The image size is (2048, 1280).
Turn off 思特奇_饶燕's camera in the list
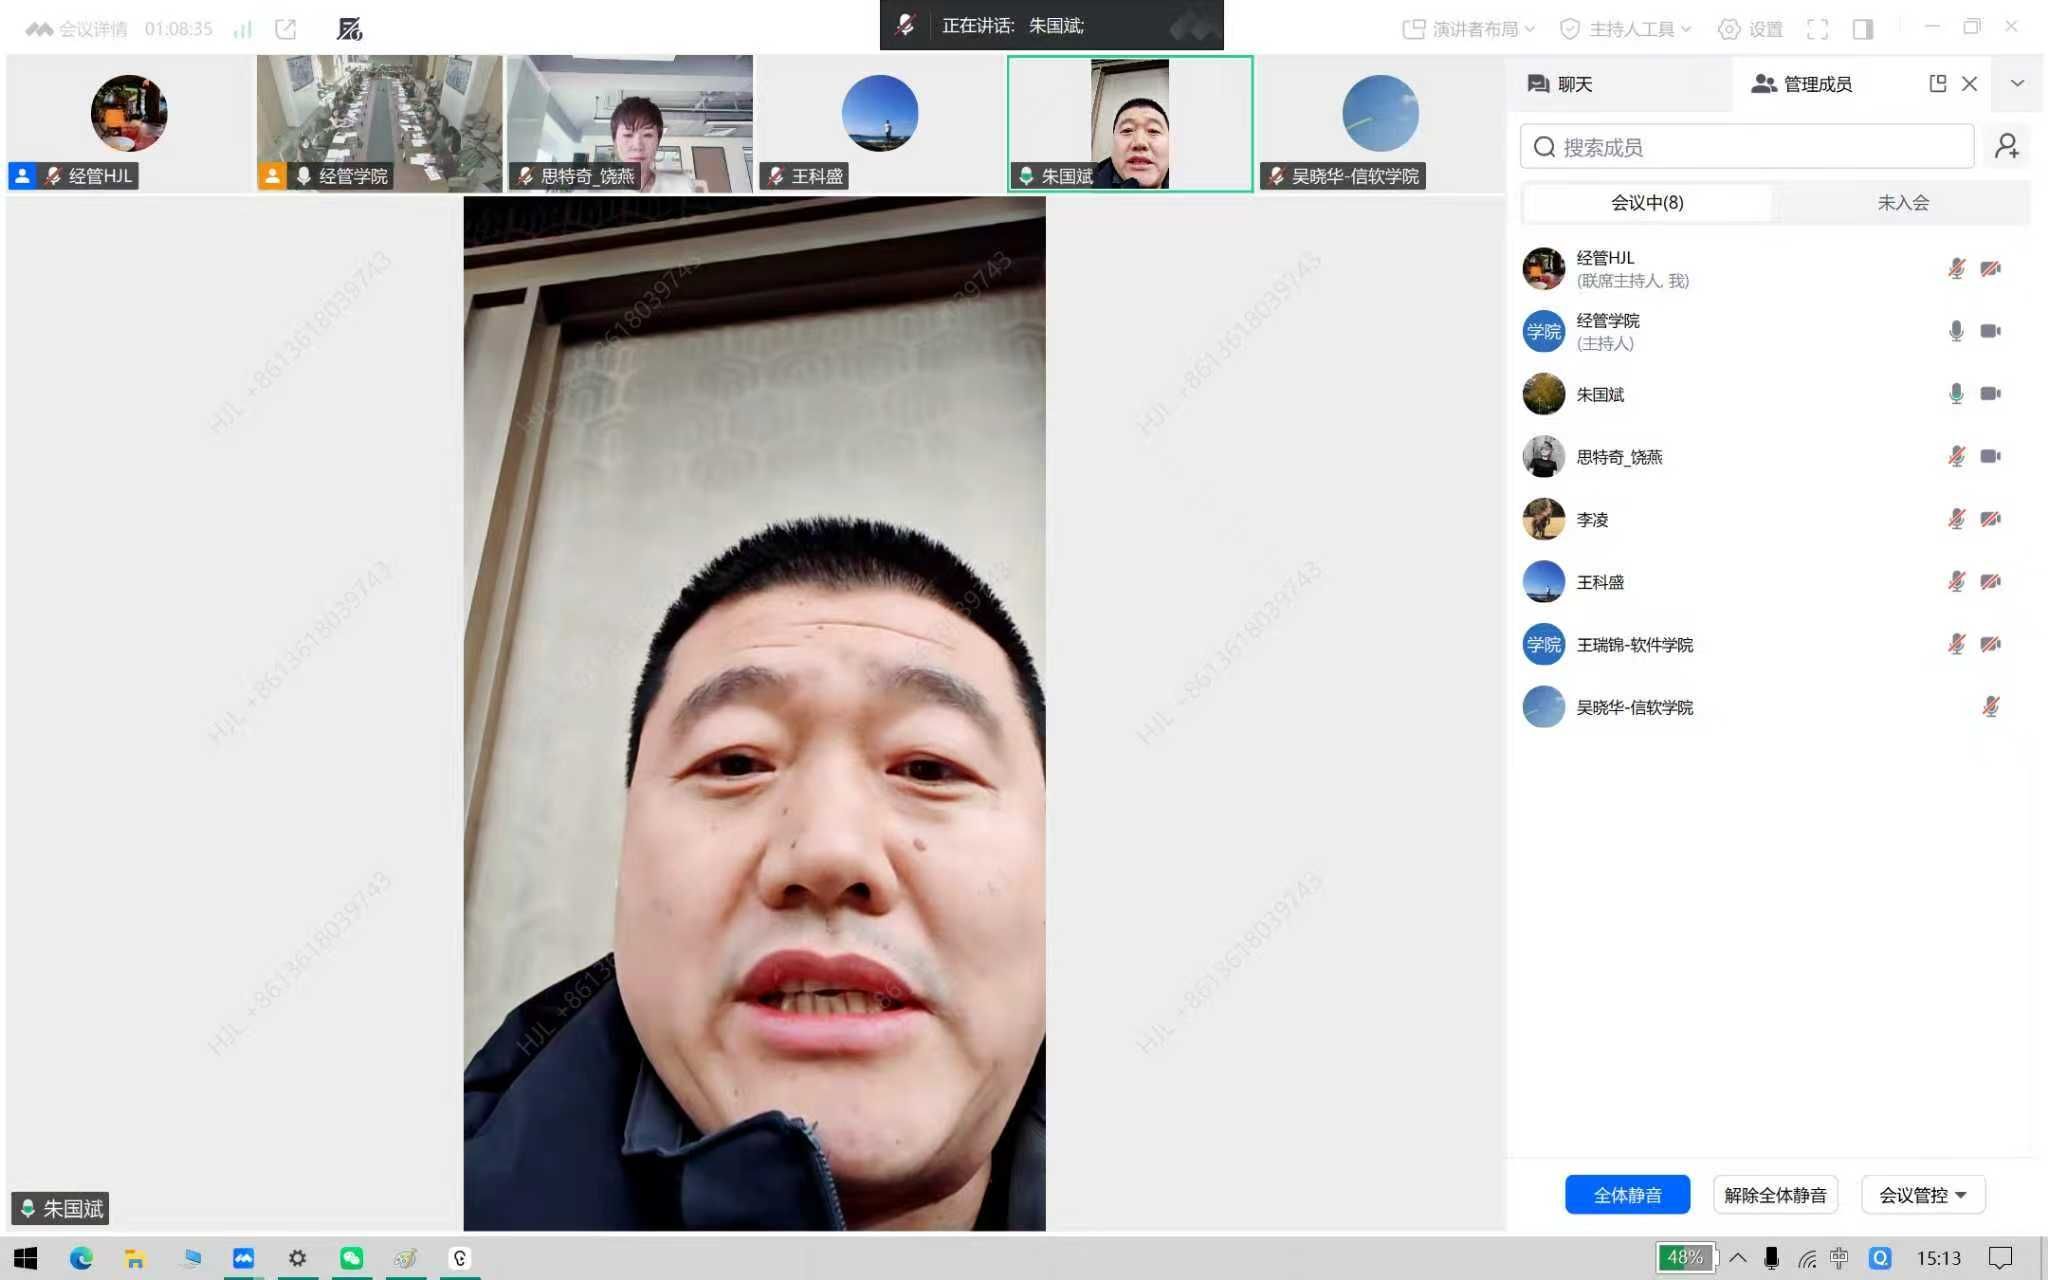click(x=1990, y=457)
